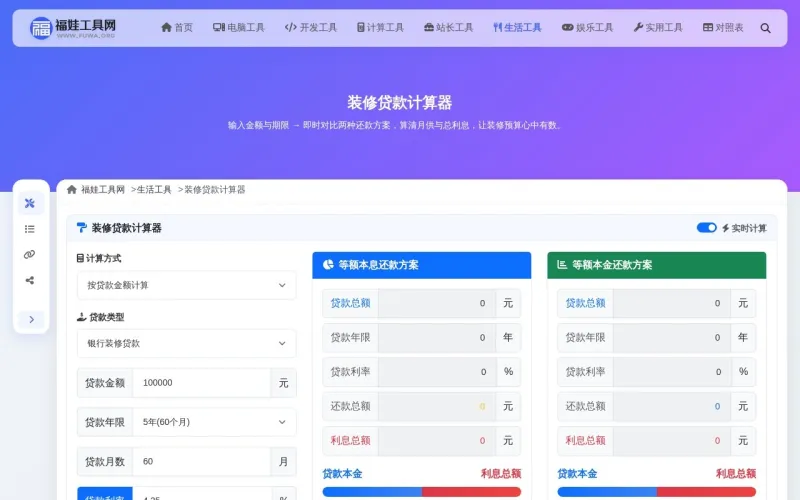This screenshot has width=800, height=500.
Task: Open the 计算方式 dropdown
Action: tap(187, 285)
